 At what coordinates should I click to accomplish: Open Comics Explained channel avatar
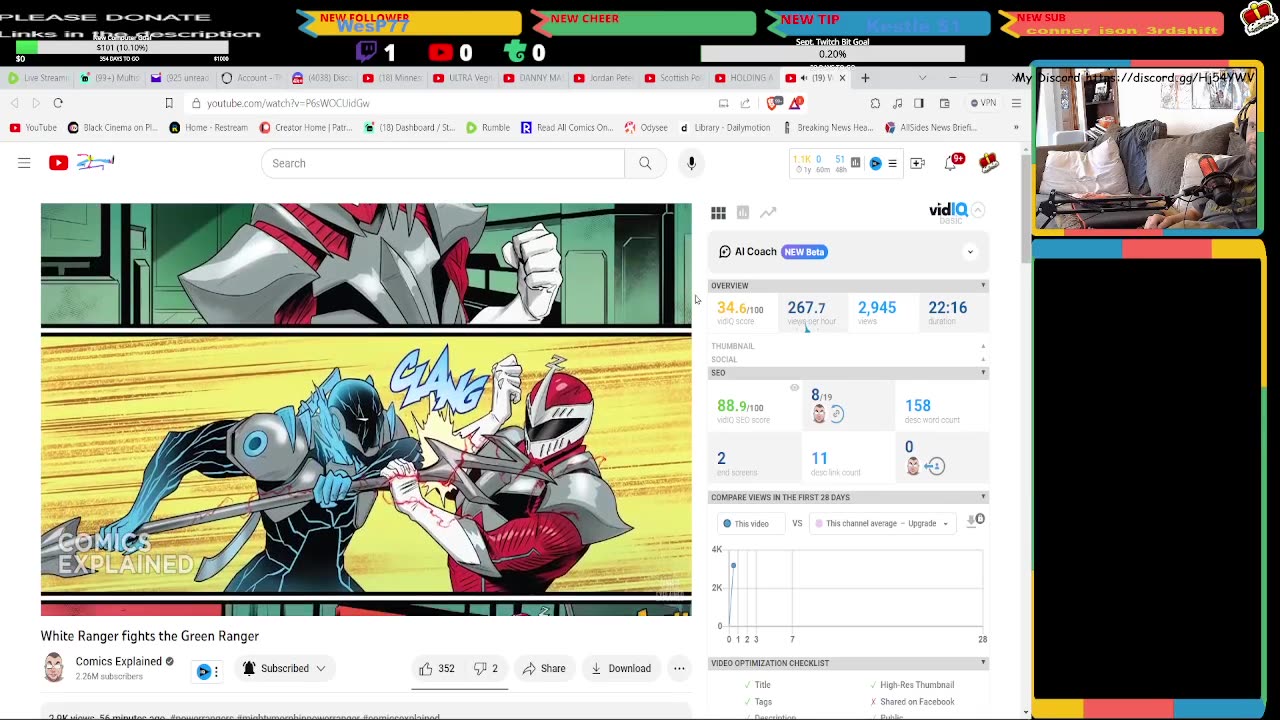tap(54, 668)
